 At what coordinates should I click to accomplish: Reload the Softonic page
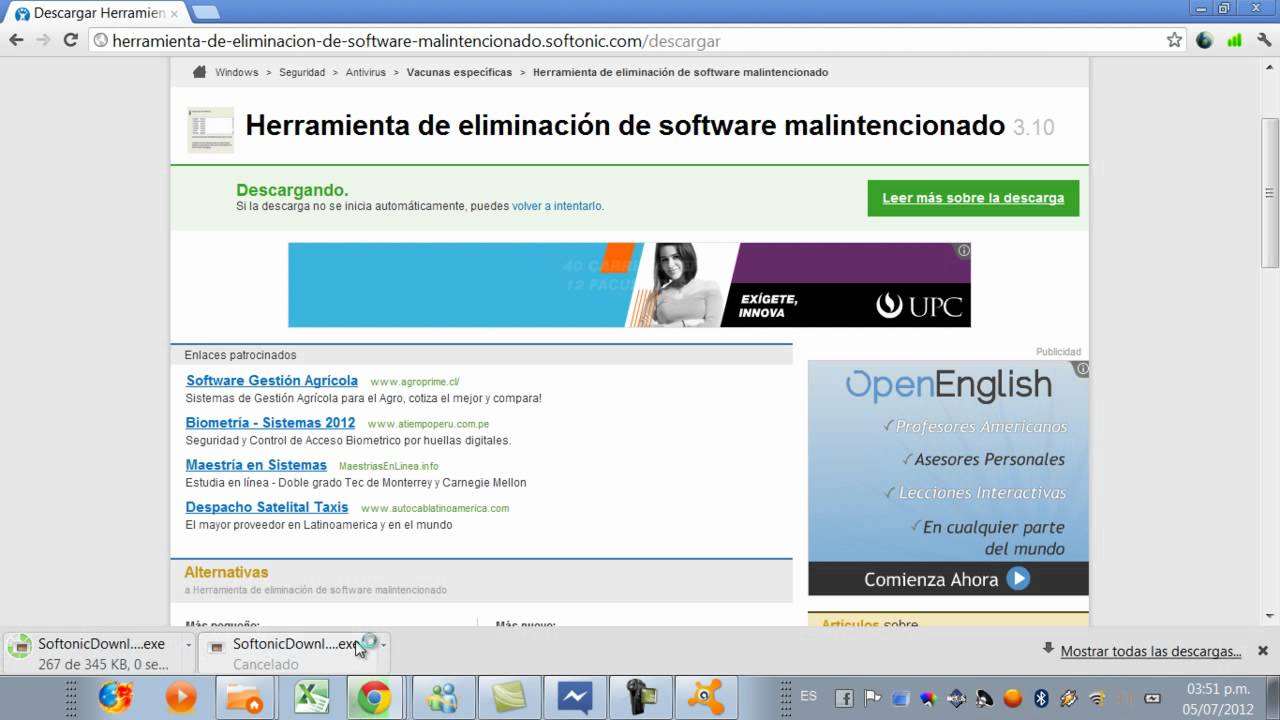(x=70, y=40)
